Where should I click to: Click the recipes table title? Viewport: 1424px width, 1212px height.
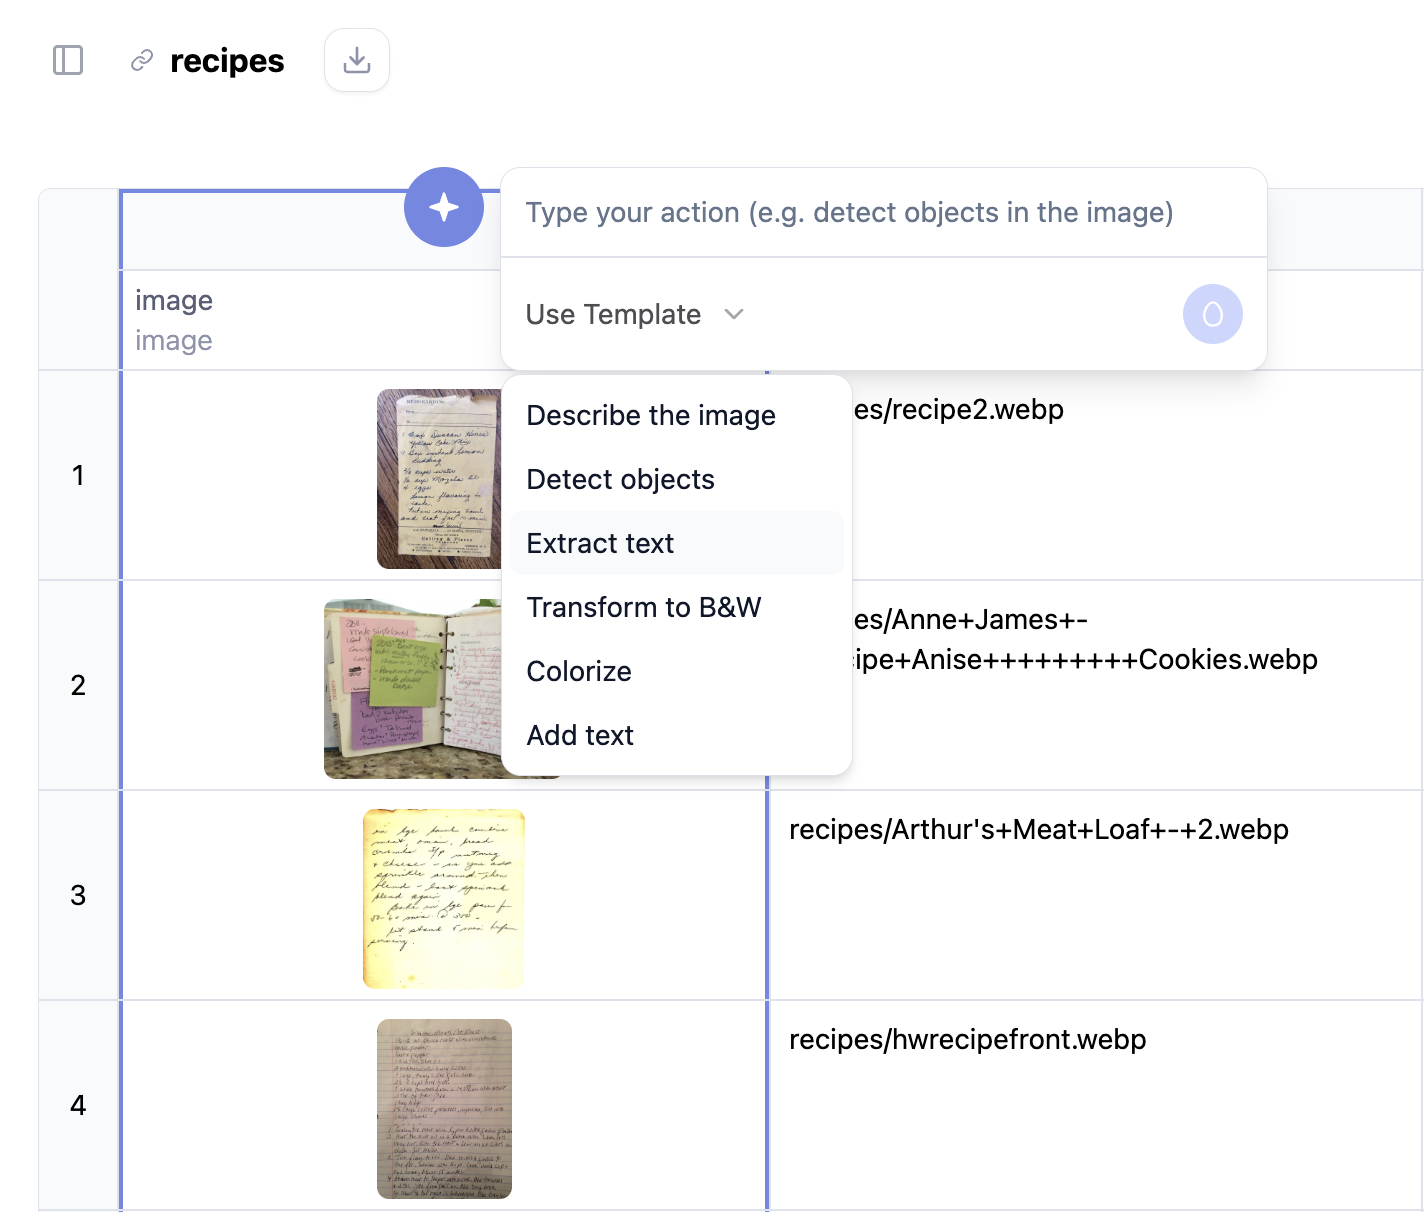click(228, 61)
